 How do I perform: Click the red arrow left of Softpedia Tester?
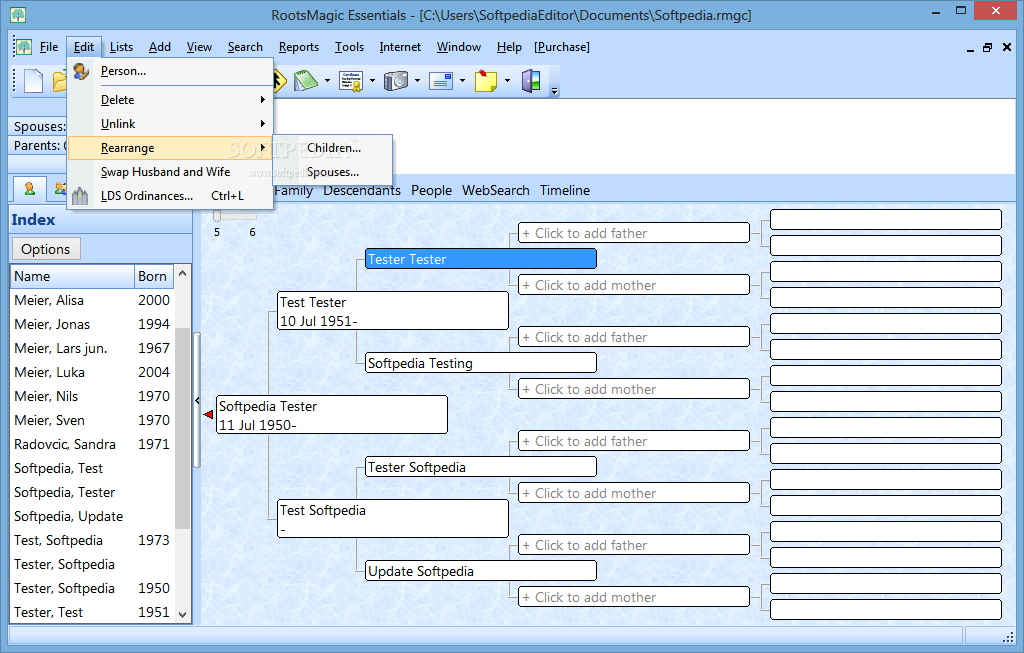click(208, 415)
